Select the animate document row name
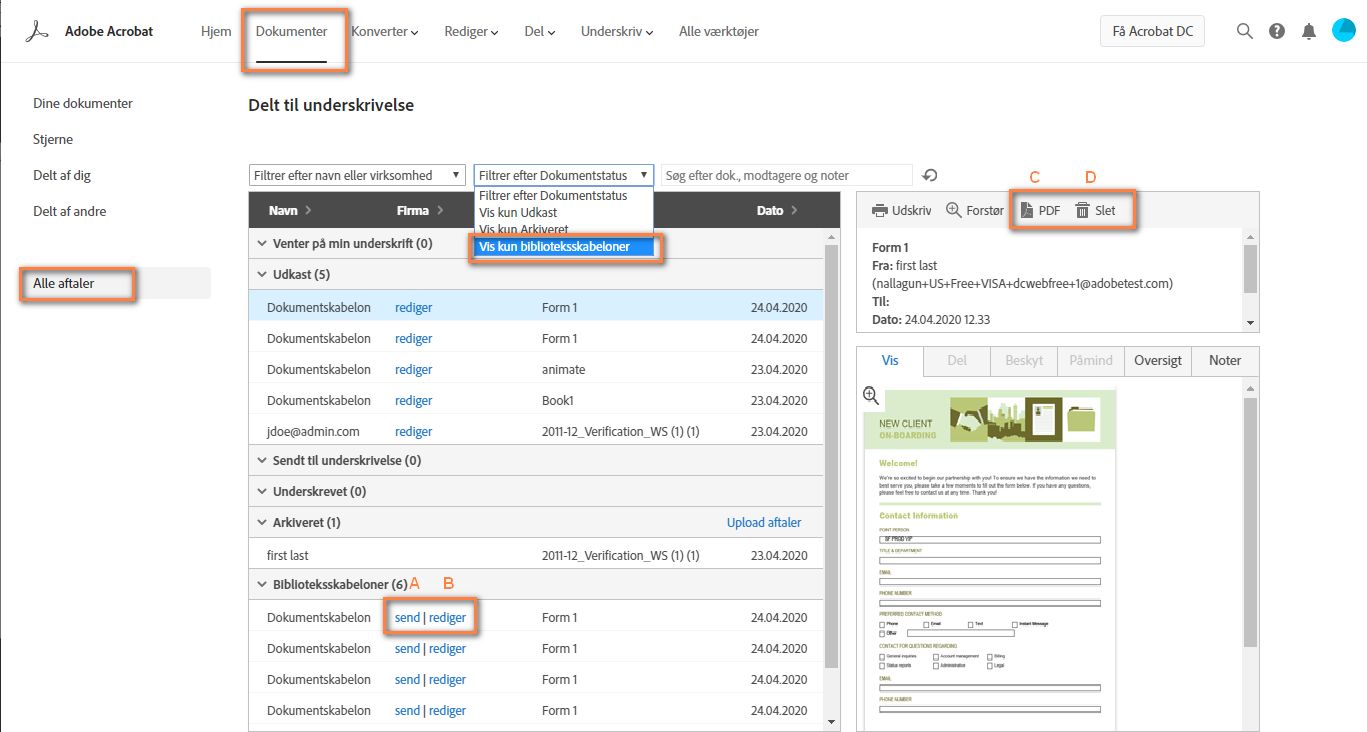The height and width of the screenshot is (732, 1367). click(x=563, y=370)
